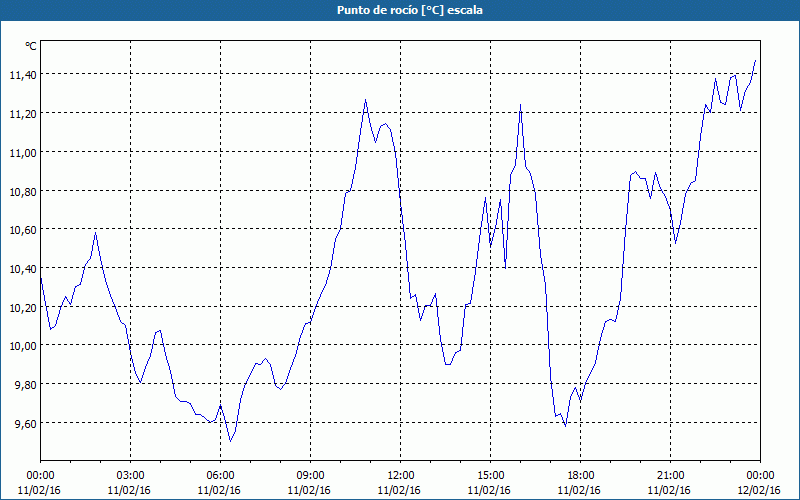Click the chart title 'Punto de rocío [°C] escala'
Image resolution: width=800 pixels, height=500 pixels.
410,10
